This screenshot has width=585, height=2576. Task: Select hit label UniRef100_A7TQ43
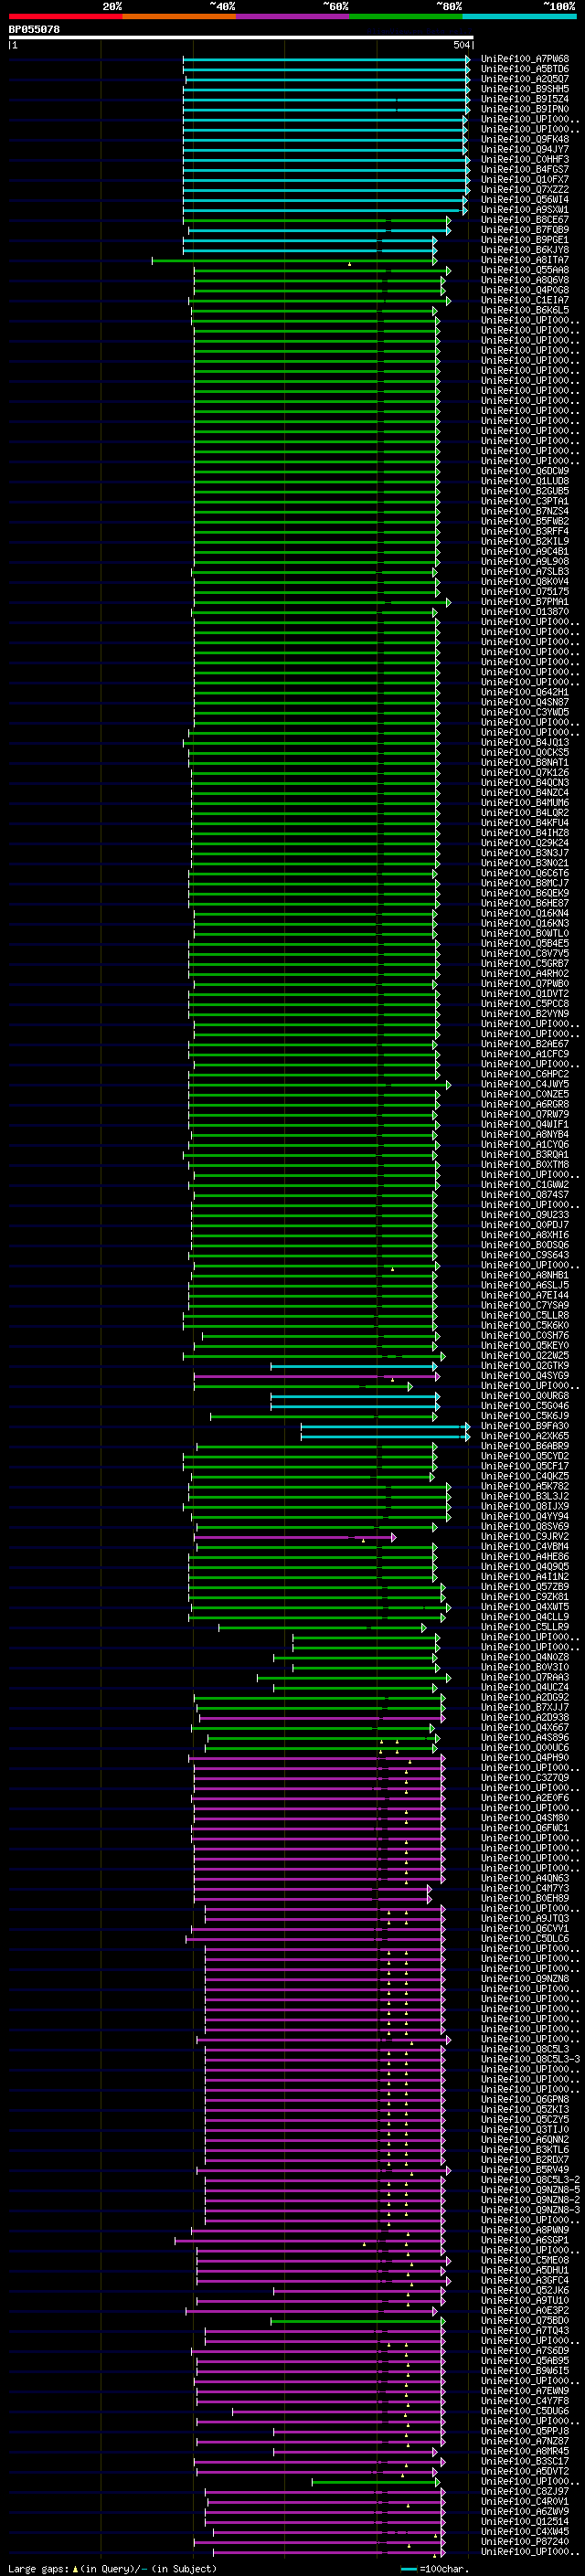click(525, 2330)
